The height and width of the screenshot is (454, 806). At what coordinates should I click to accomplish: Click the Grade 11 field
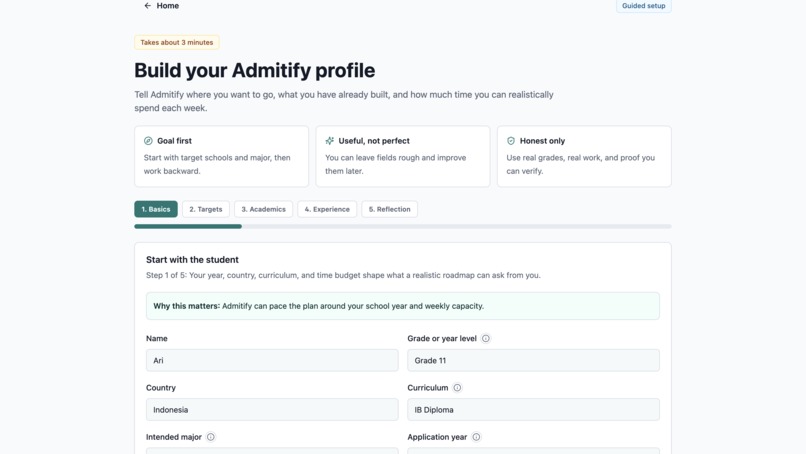click(x=534, y=360)
